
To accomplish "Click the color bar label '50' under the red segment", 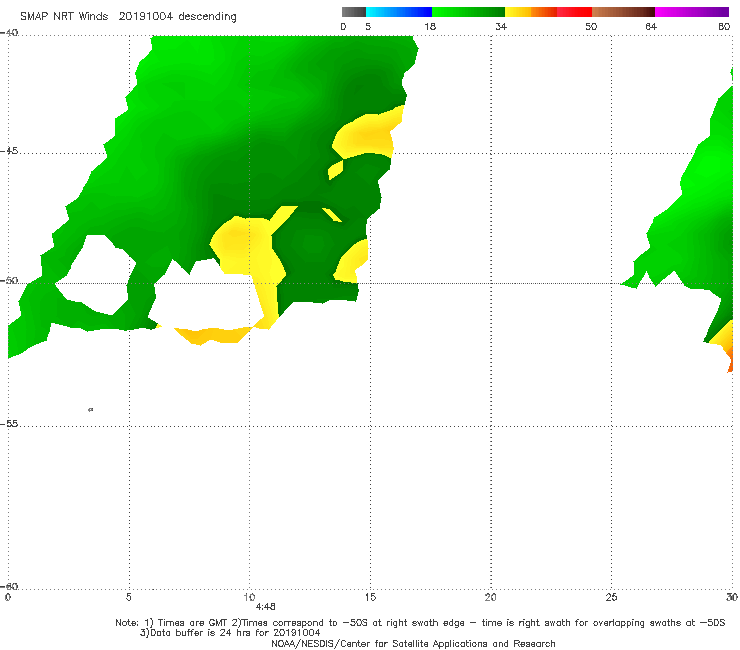I will pos(591,27).
